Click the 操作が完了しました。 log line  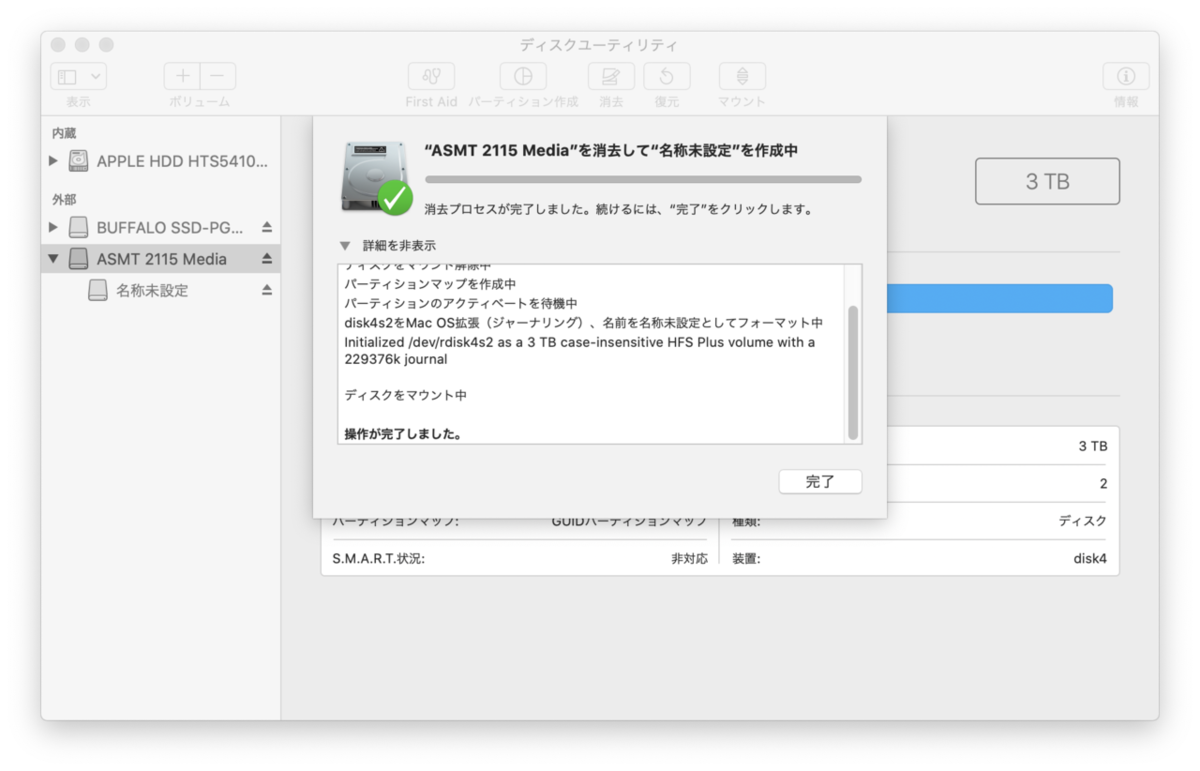click(404, 434)
